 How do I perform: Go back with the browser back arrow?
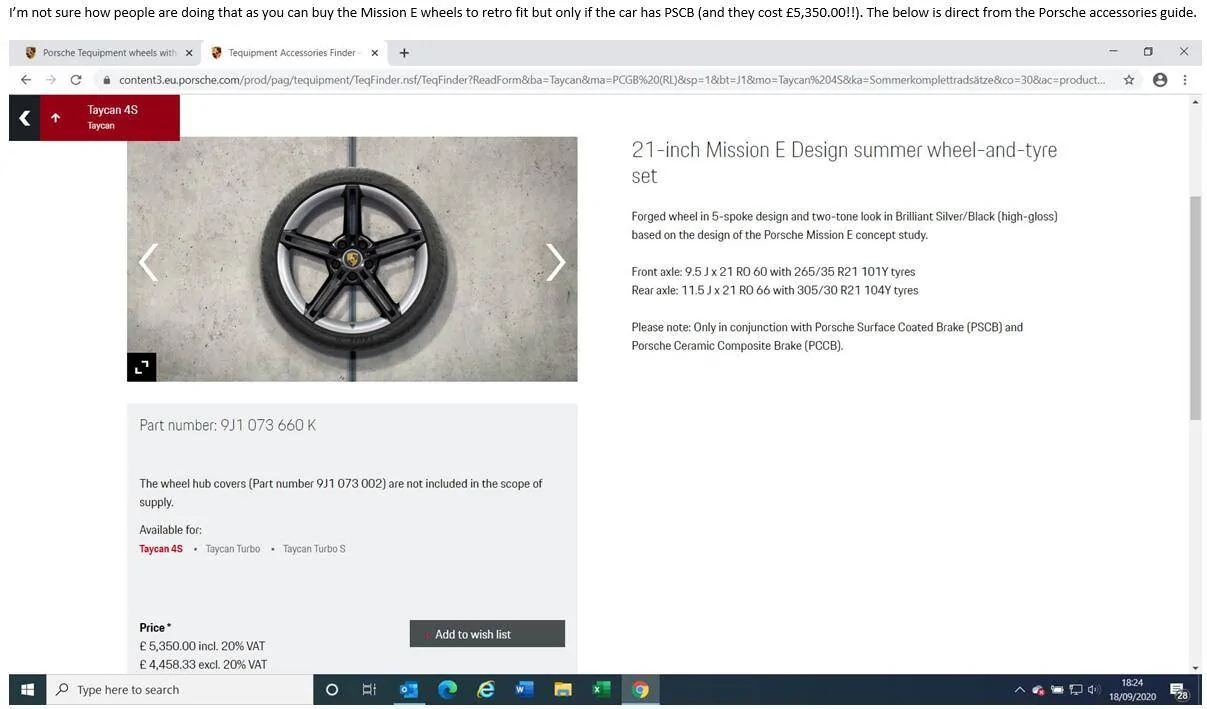pyautogui.click(x=25, y=80)
